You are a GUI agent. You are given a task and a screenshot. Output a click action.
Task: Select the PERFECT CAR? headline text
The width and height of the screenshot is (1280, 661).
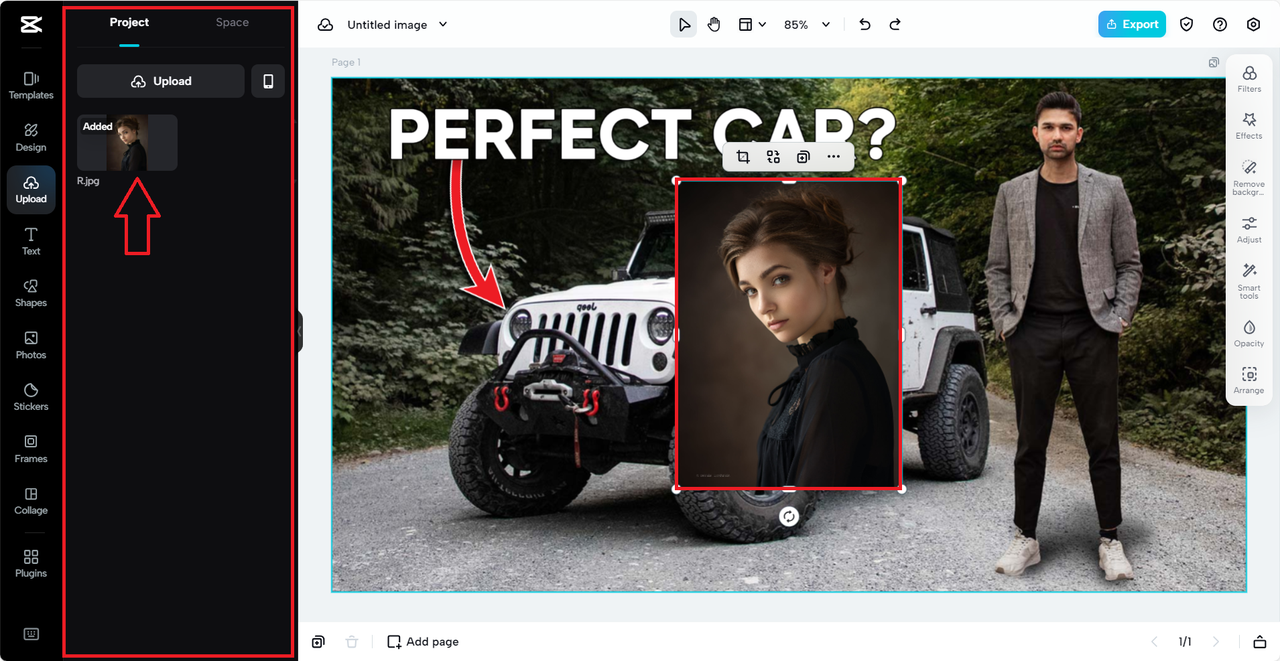(642, 134)
